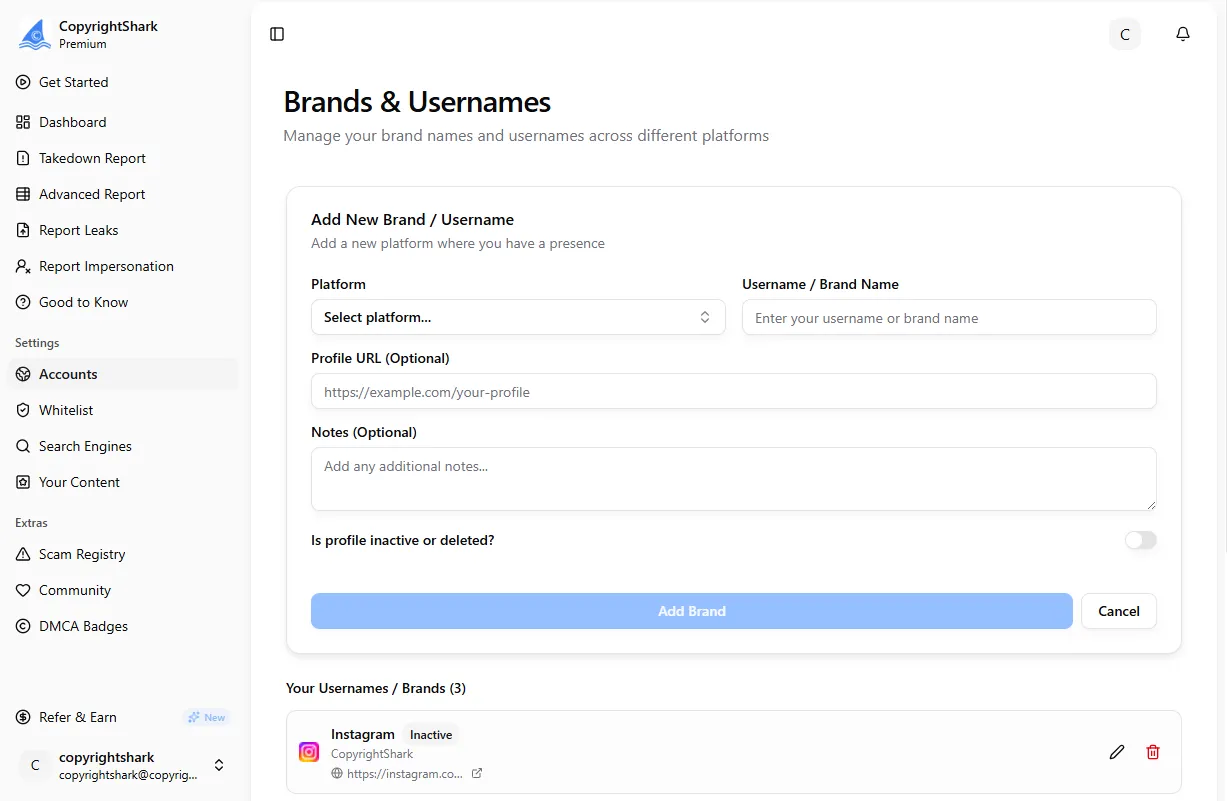Click the C avatar in the top bar

(1124, 33)
